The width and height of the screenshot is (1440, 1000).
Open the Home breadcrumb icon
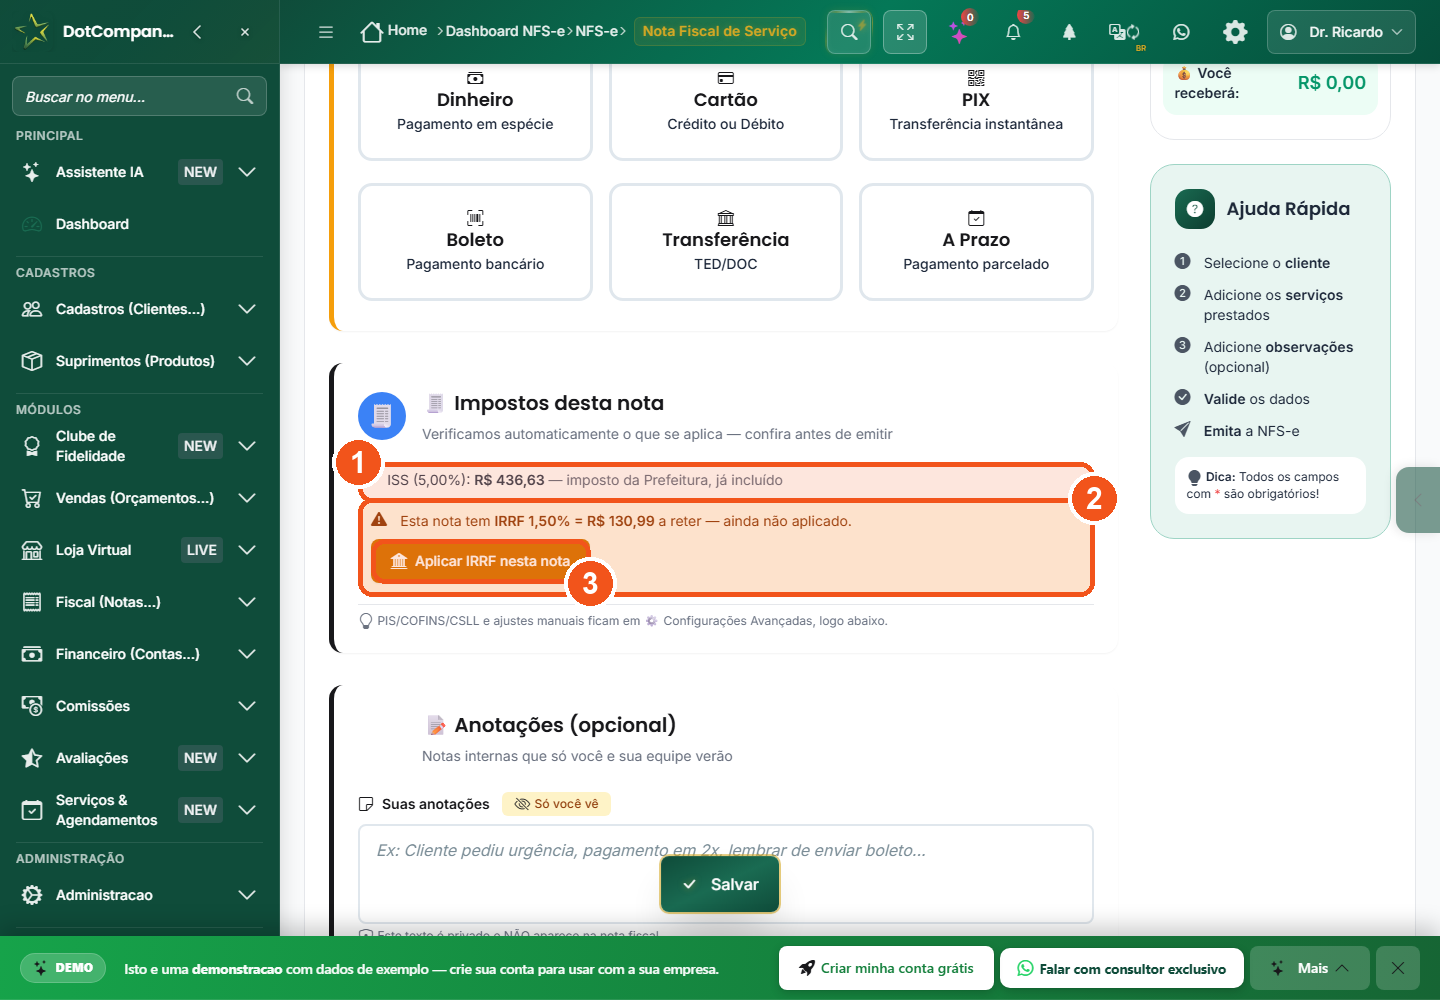pos(372,32)
